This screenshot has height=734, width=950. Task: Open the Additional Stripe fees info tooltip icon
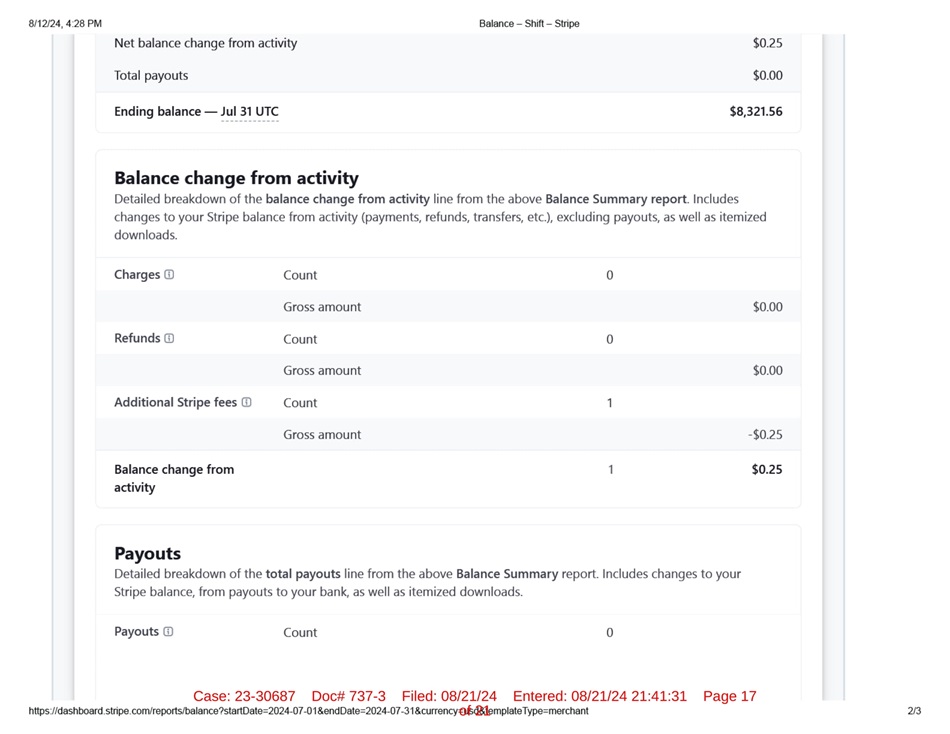tap(246, 402)
